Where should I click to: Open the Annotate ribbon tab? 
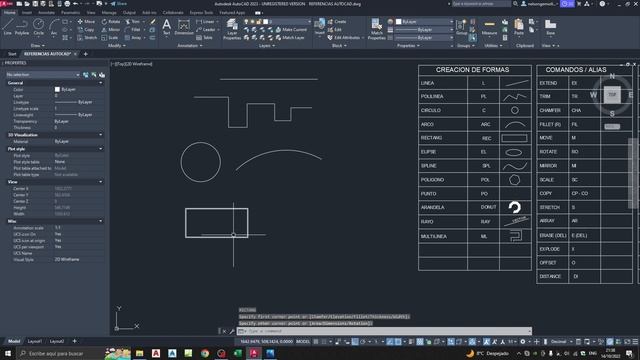coord(46,13)
